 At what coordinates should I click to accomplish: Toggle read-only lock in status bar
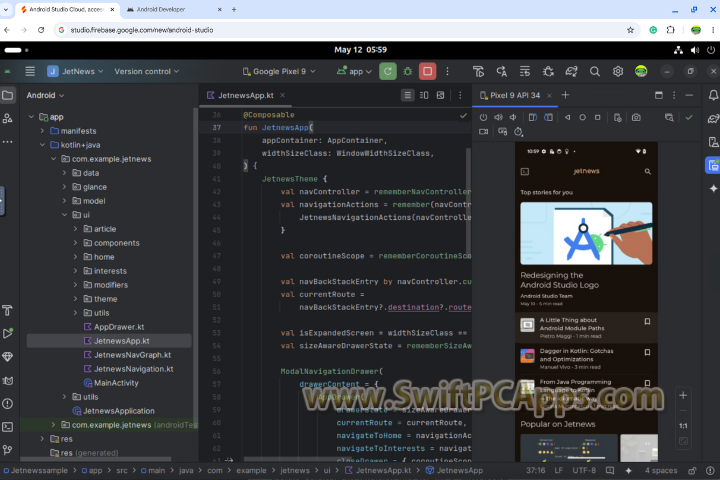coord(692,470)
